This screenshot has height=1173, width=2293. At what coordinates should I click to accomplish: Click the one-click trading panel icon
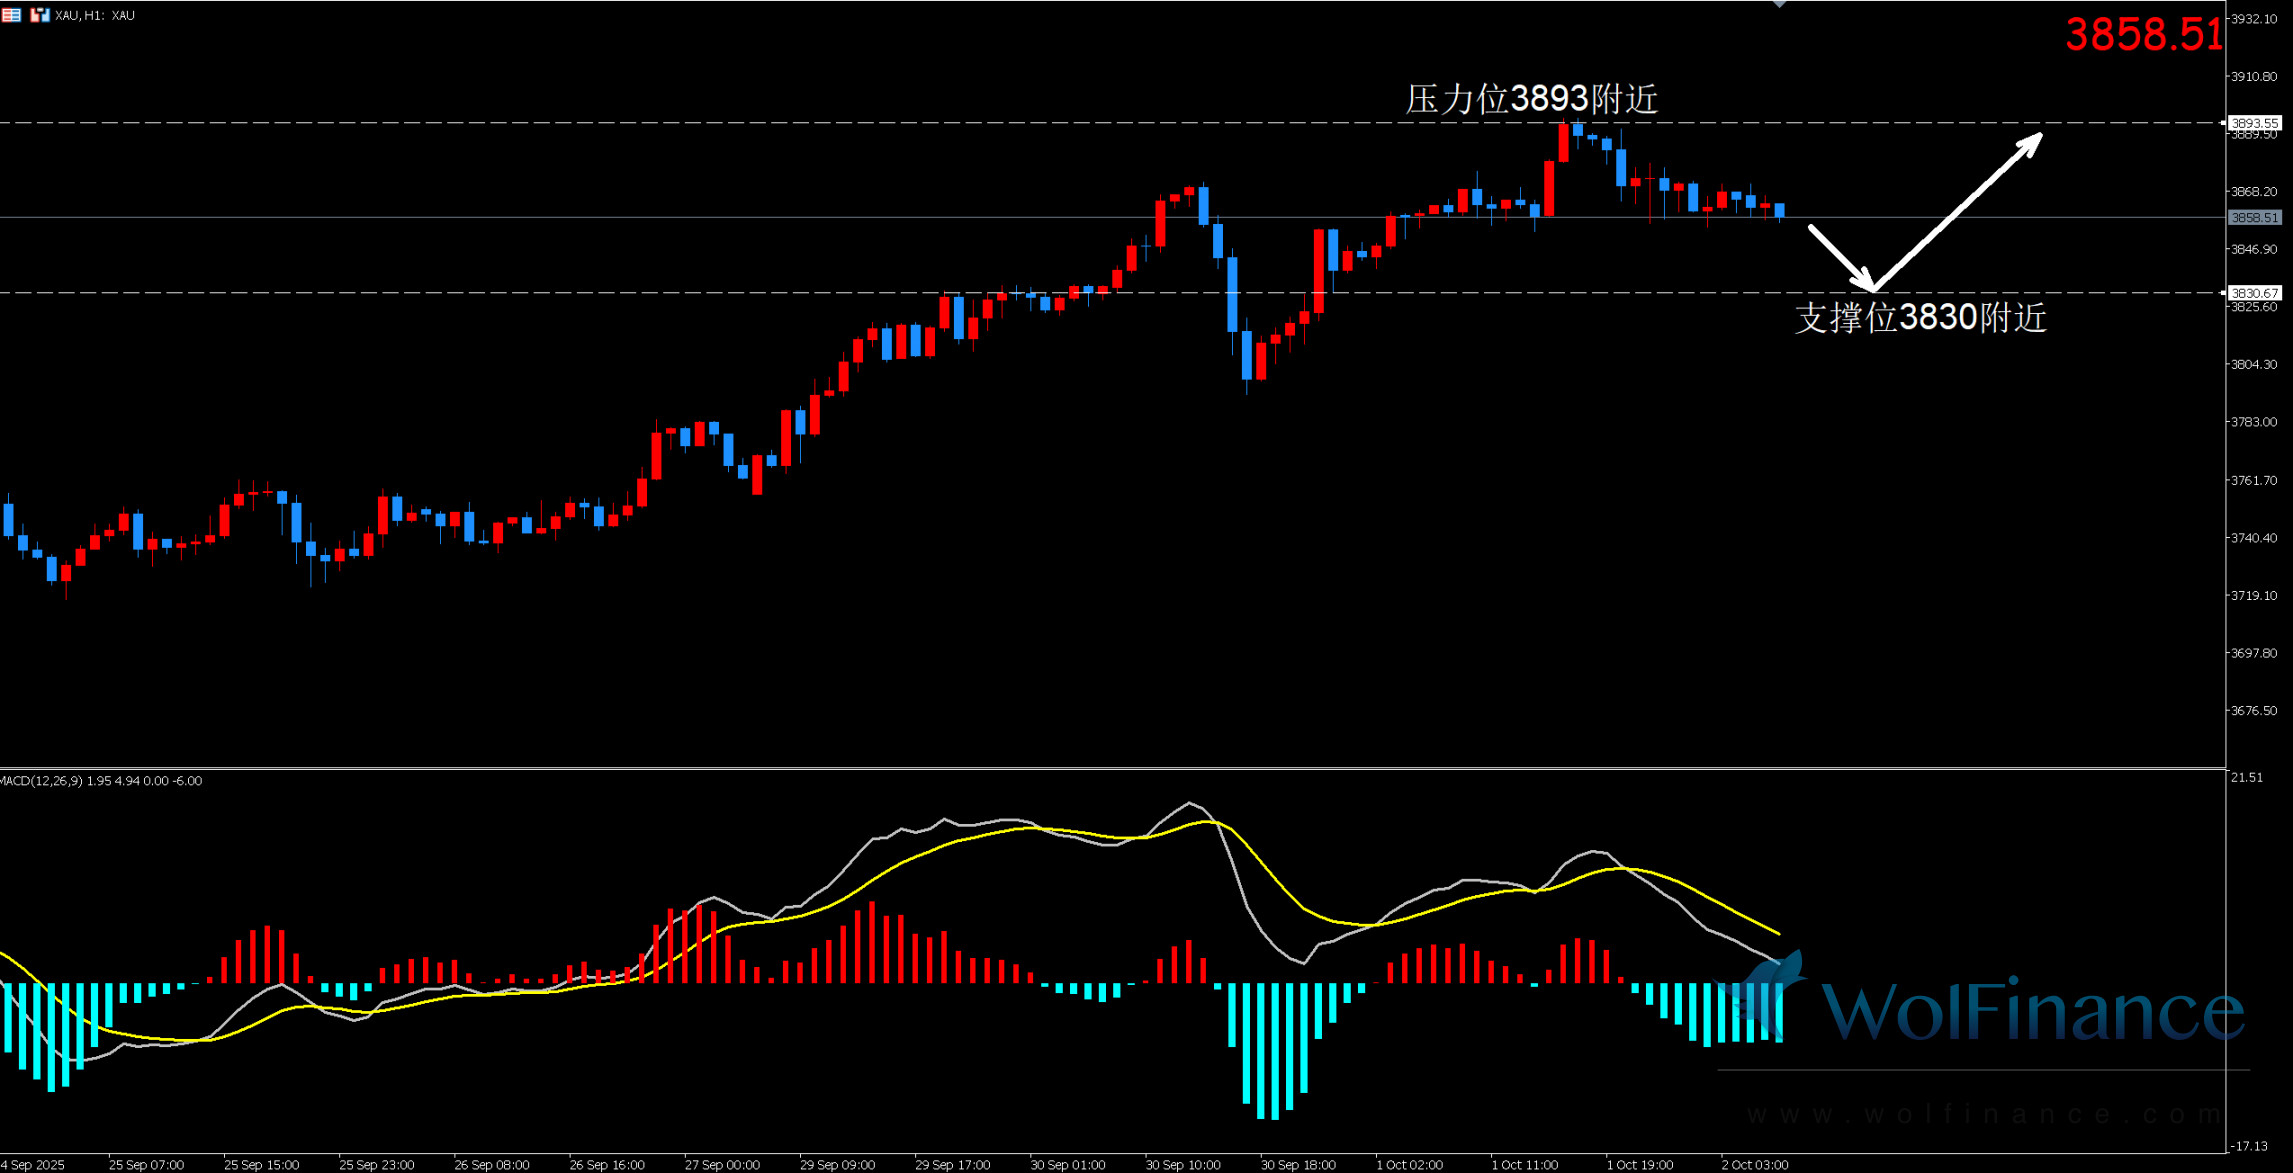[x=39, y=15]
